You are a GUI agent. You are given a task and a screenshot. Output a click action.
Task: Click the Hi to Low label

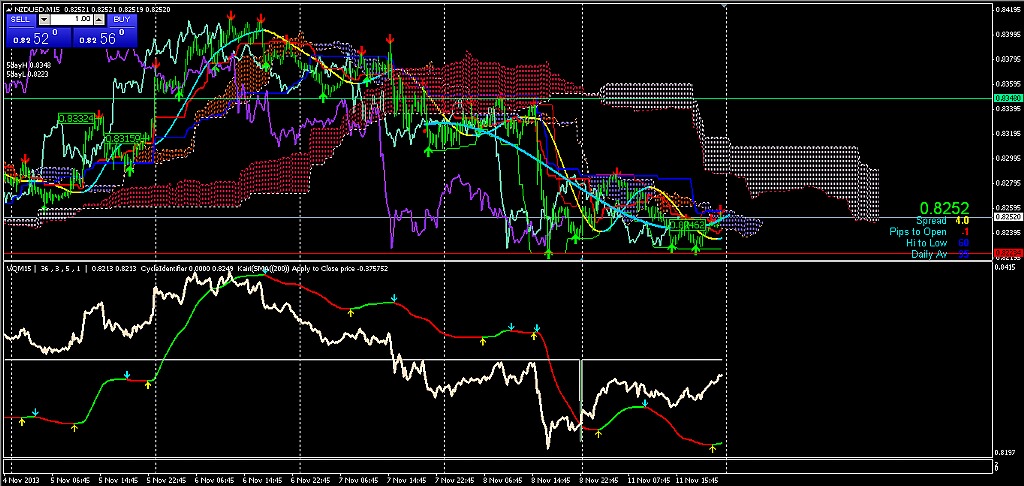click(927, 243)
